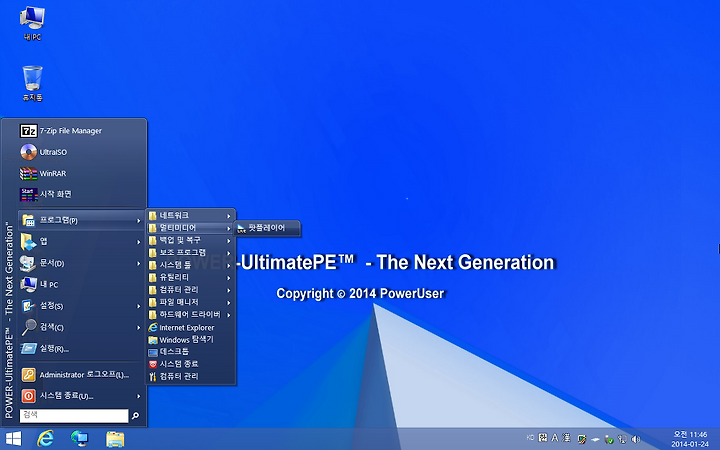Click the 데스크톱 entry in submenu

[x=191, y=352]
